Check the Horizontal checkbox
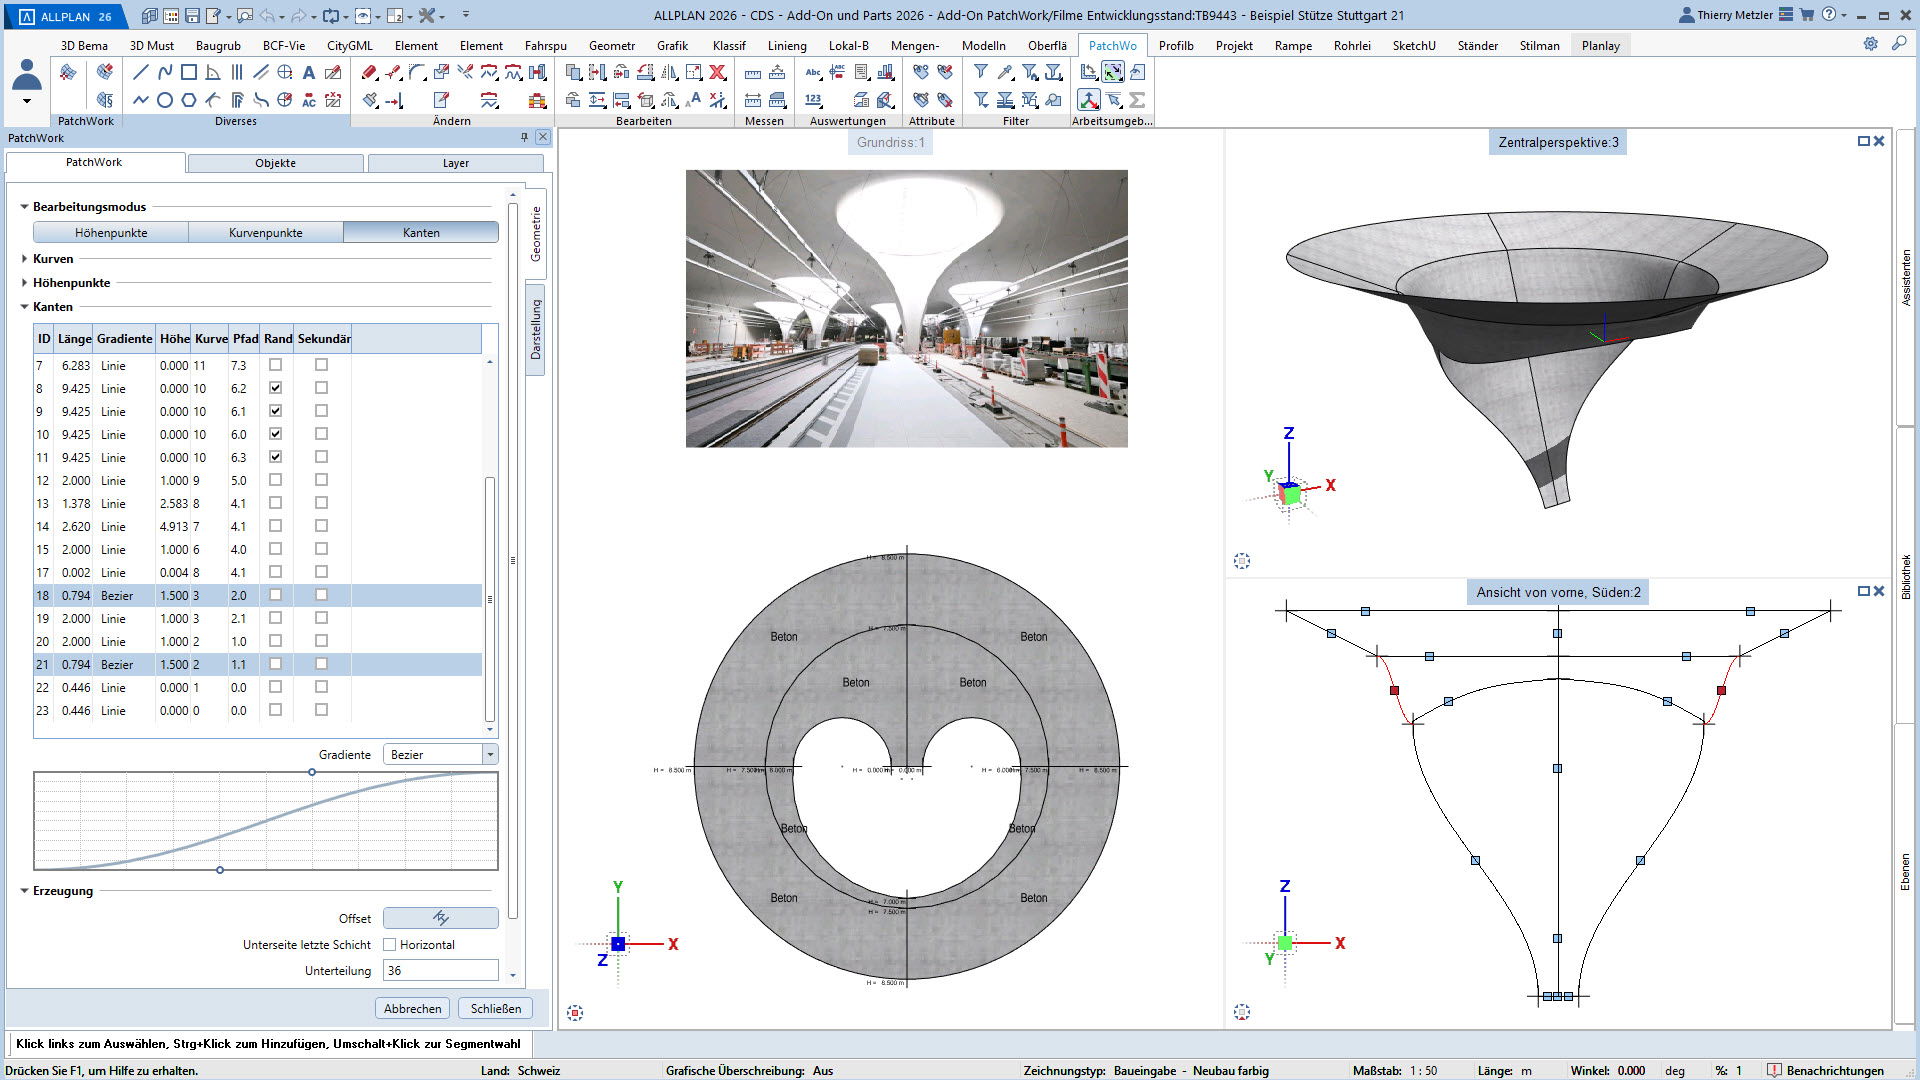Image resolution: width=1920 pixels, height=1080 pixels. [390, 945]
